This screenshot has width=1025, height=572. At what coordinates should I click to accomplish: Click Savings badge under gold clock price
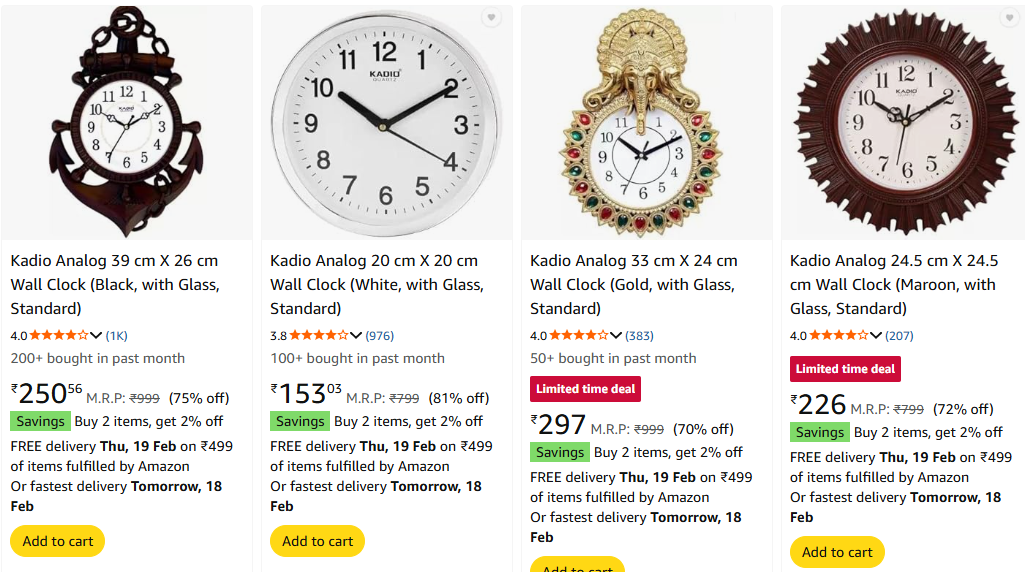pos(560,452)
